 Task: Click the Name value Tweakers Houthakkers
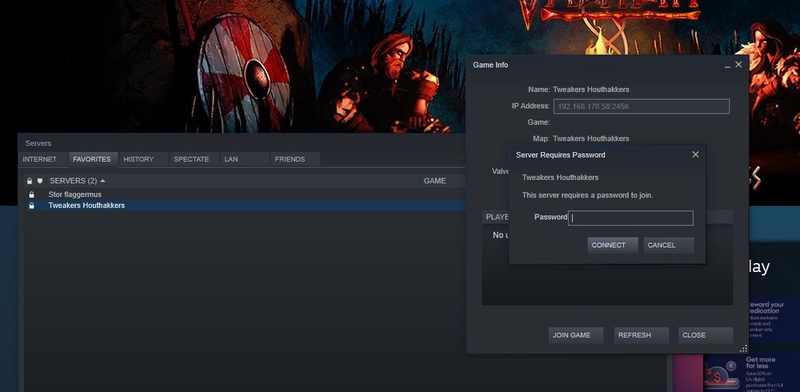point(591,89)
